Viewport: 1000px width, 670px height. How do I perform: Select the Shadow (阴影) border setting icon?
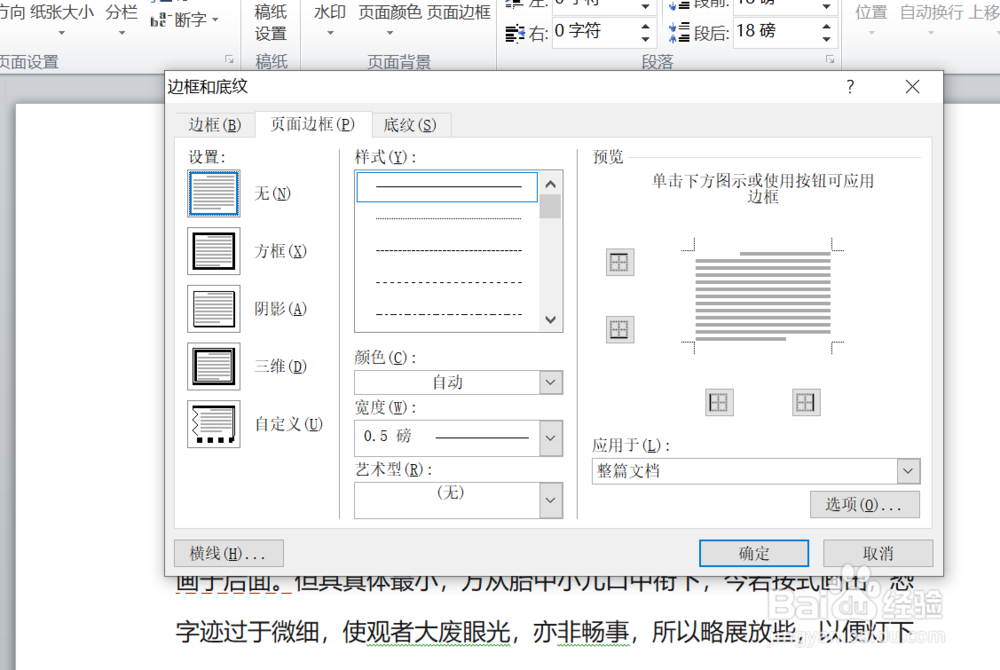point(214,309)
